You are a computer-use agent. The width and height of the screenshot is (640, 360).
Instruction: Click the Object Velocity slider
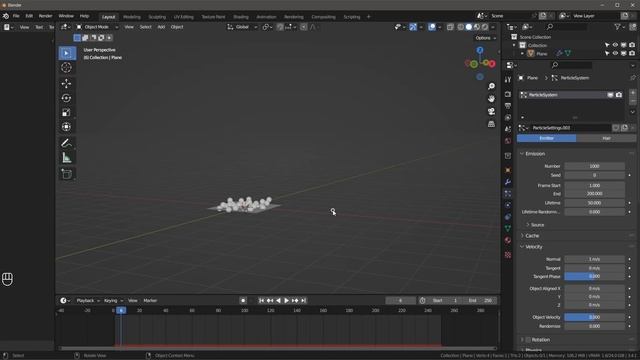[x=594, y=317]
